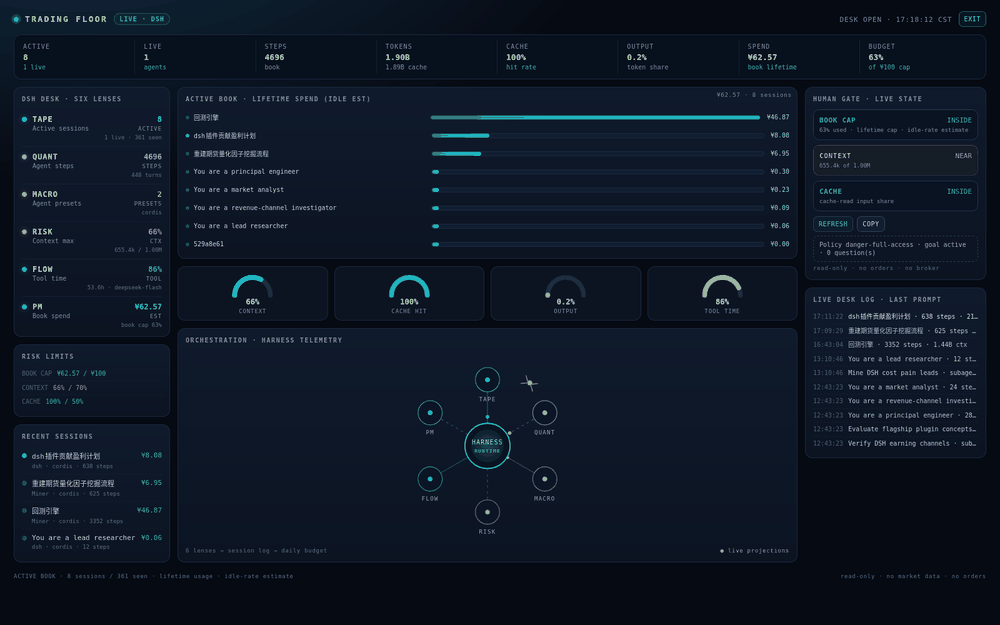The width and height of the screenshot is (1000, 625).
Task: Click the 17:09:29 desk log entry
Action: [895, 330]
